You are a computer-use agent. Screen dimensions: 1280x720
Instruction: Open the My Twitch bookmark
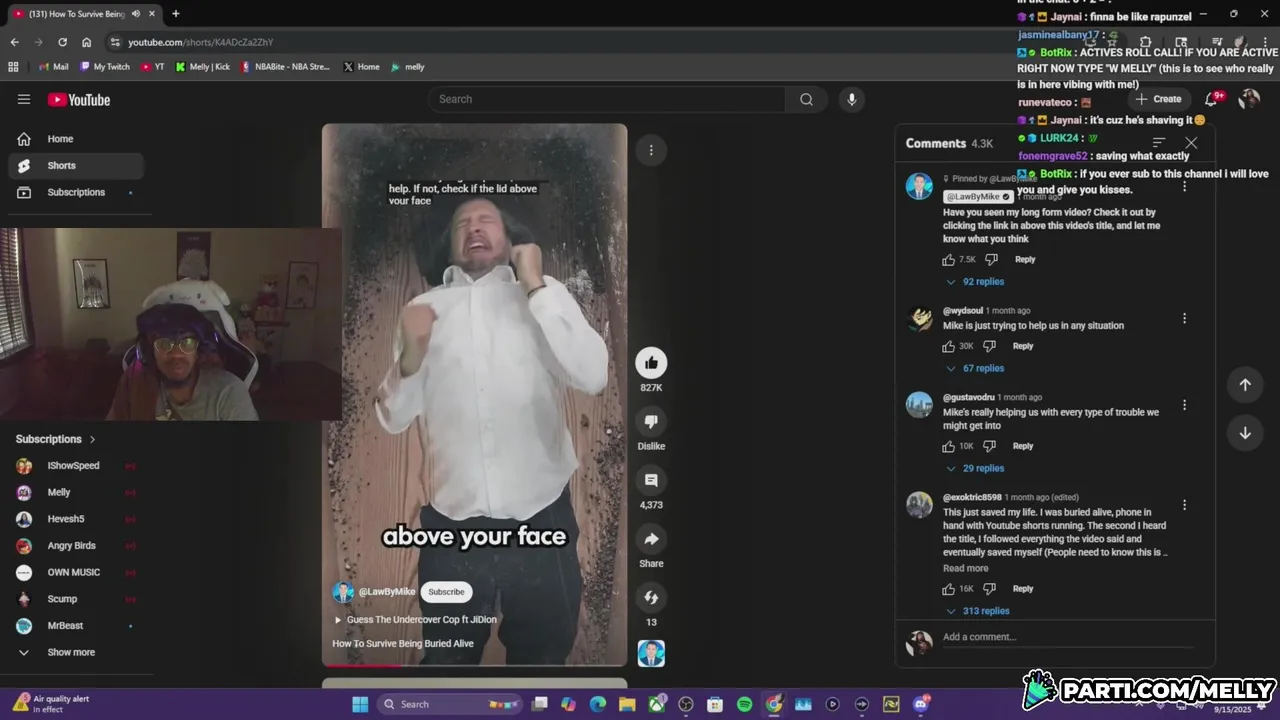click(105, 67)
